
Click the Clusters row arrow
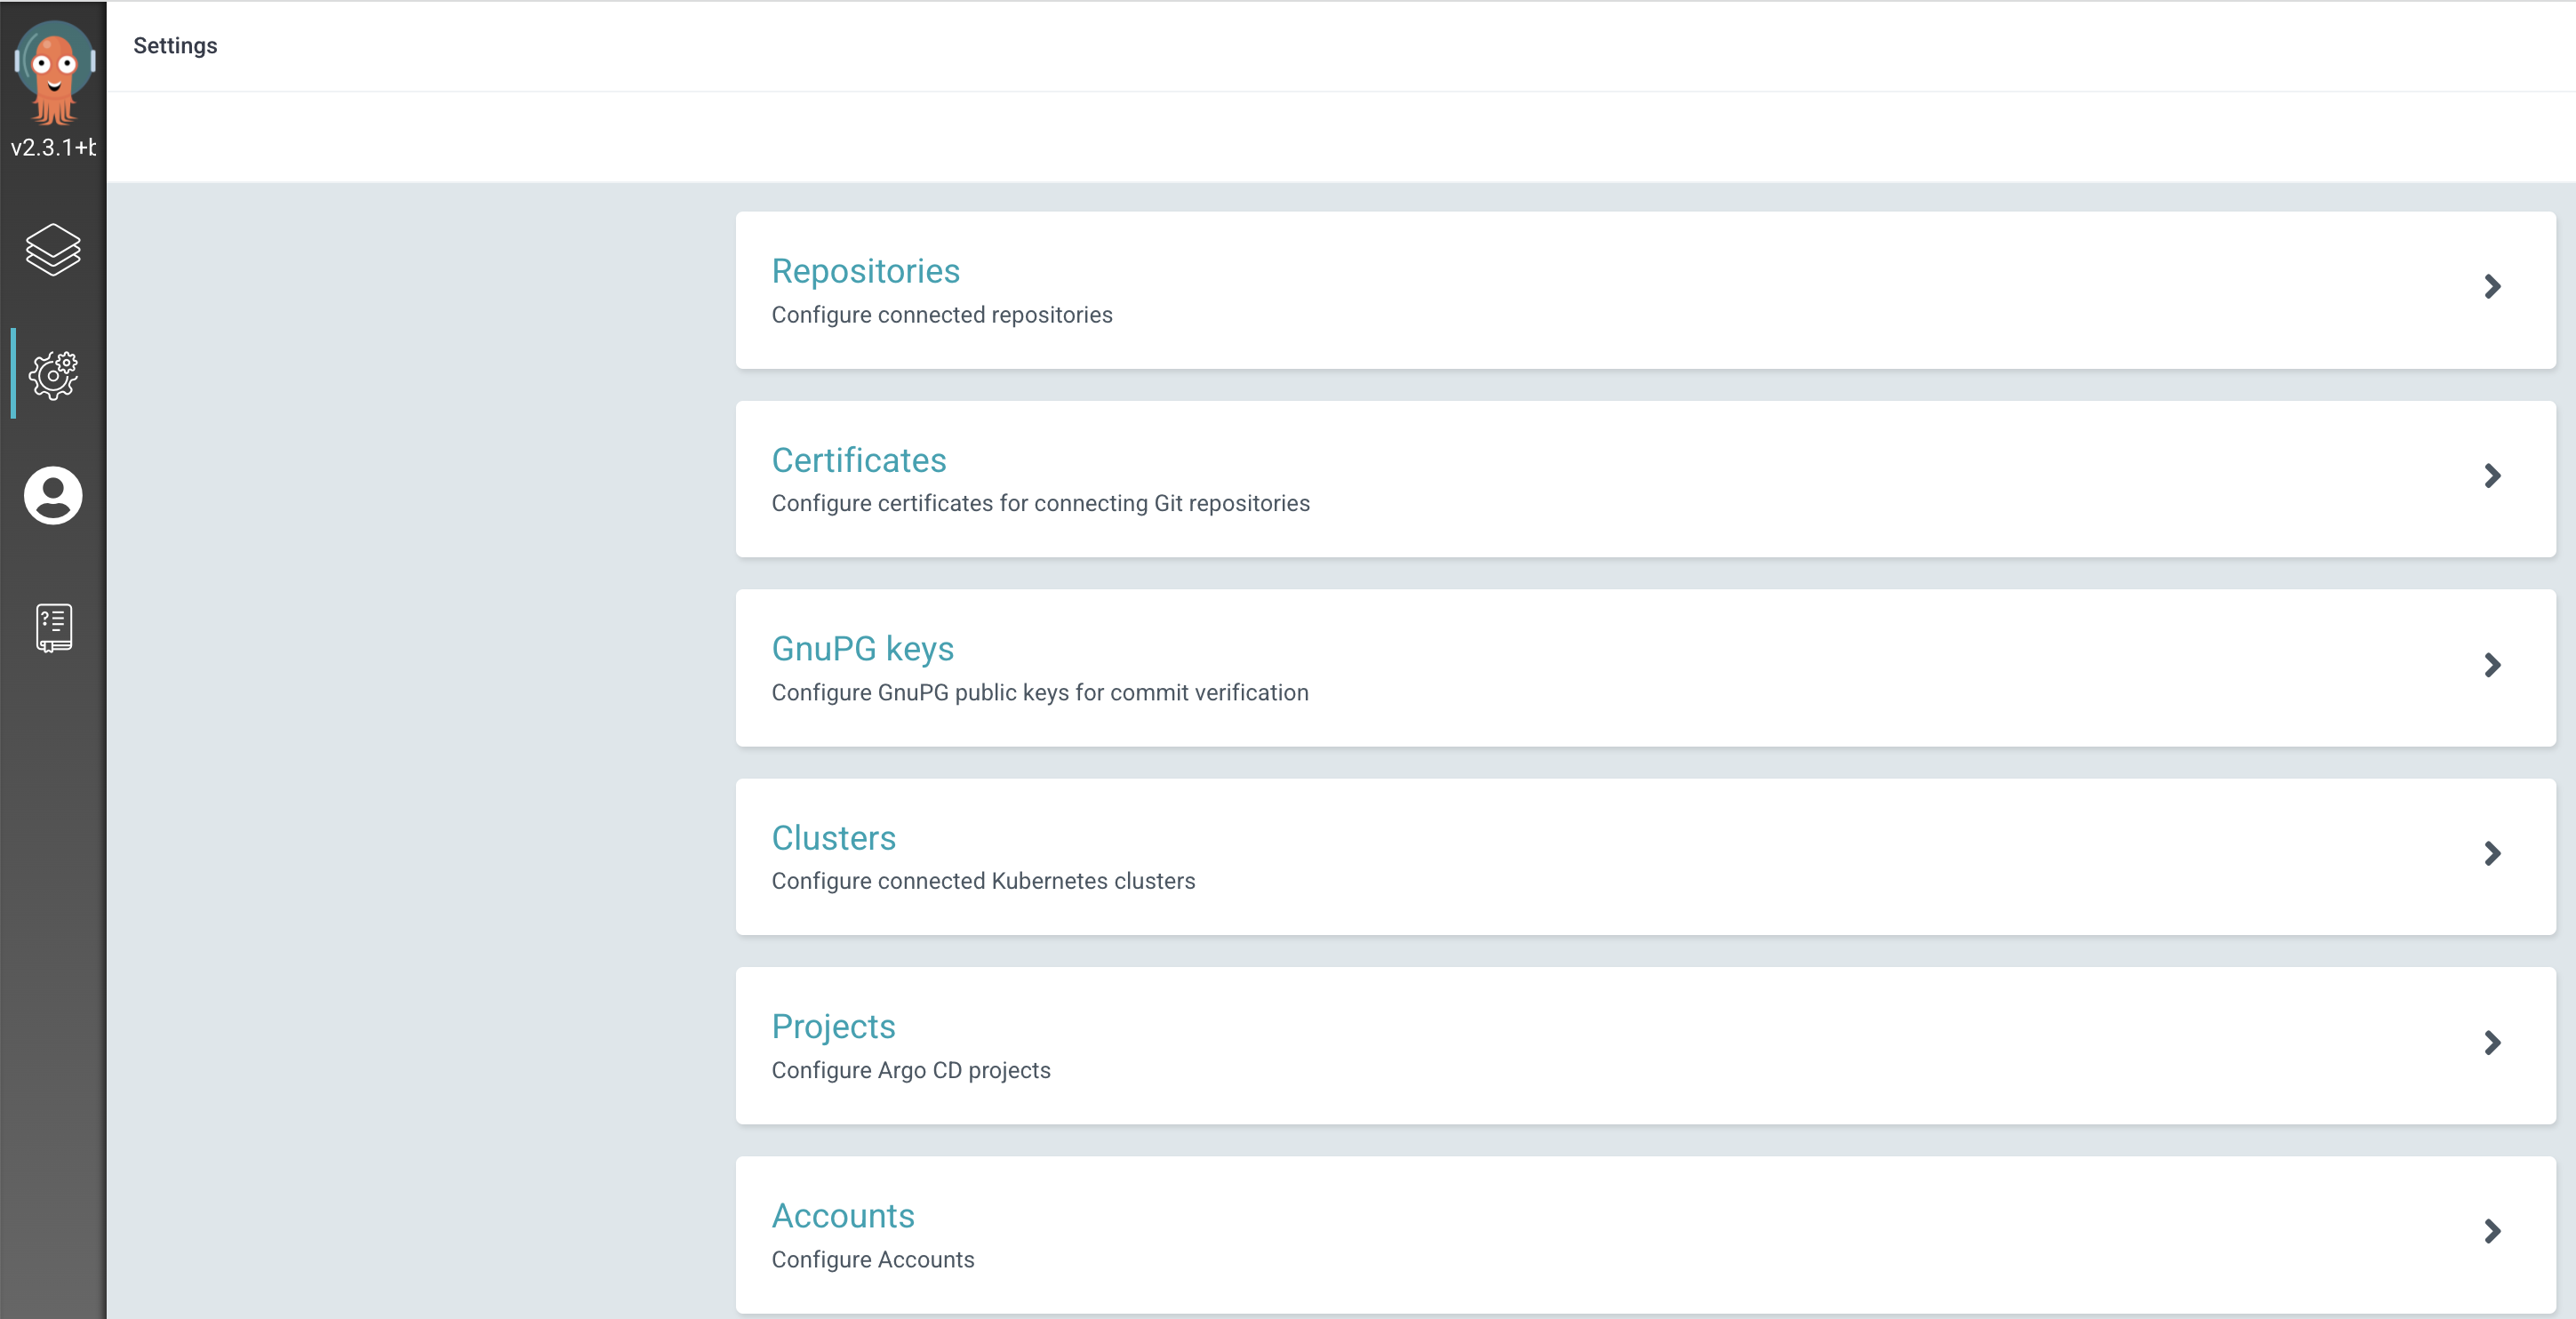2492,854
